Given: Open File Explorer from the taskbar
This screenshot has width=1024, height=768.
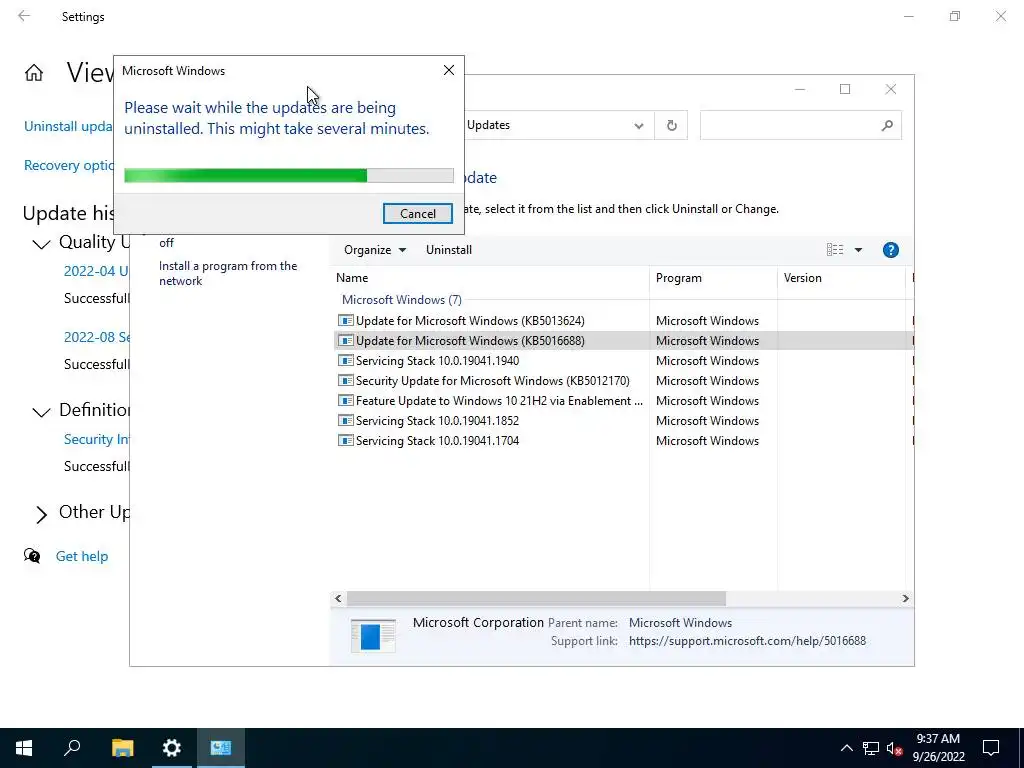Looking at the screenshot, I should (x=122, y=748).
